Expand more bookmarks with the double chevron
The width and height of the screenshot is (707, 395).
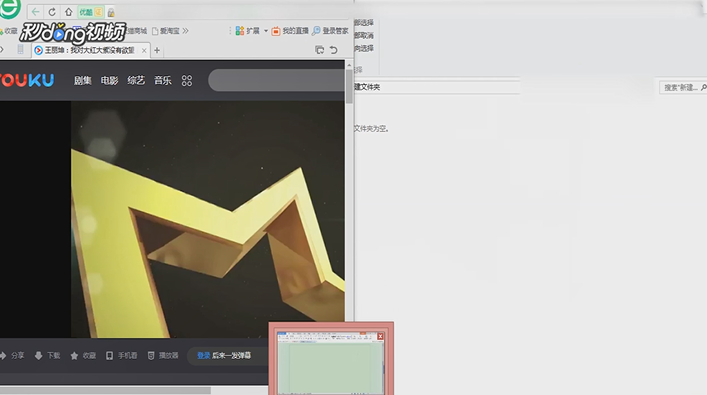(x=185, y=31)
